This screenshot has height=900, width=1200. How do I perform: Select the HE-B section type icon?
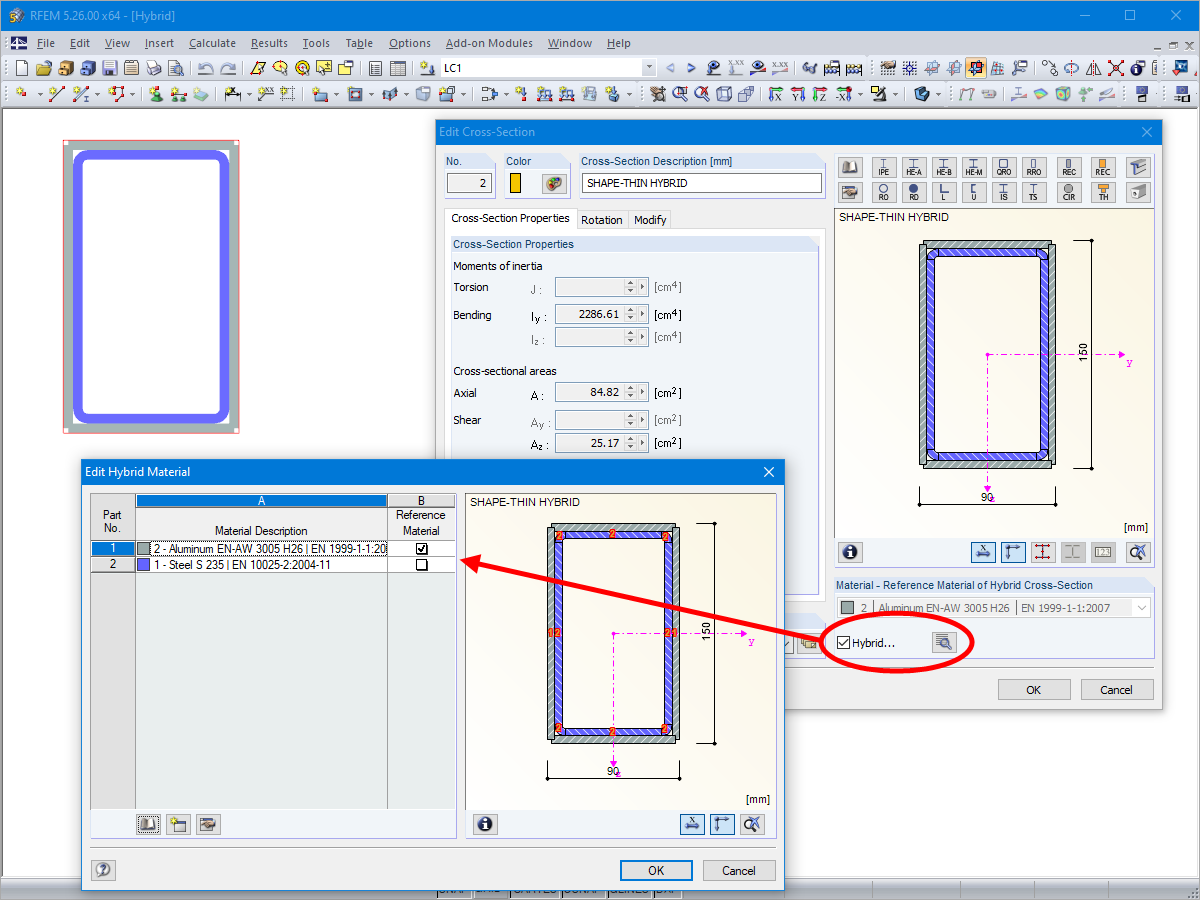tap(943, 167)
